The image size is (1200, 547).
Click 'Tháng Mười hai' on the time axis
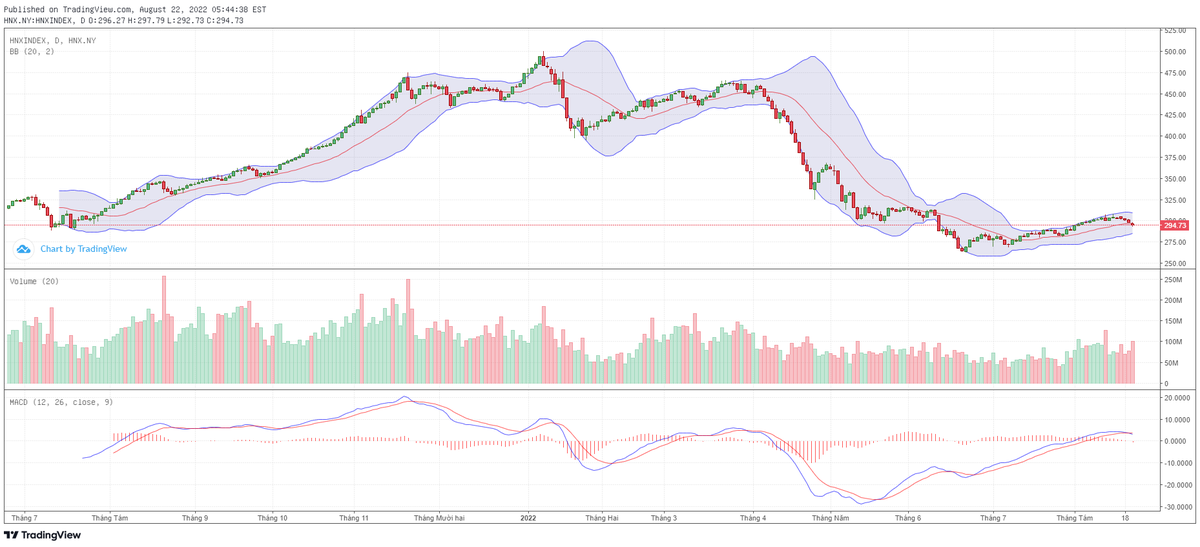[x=442, y=518]
